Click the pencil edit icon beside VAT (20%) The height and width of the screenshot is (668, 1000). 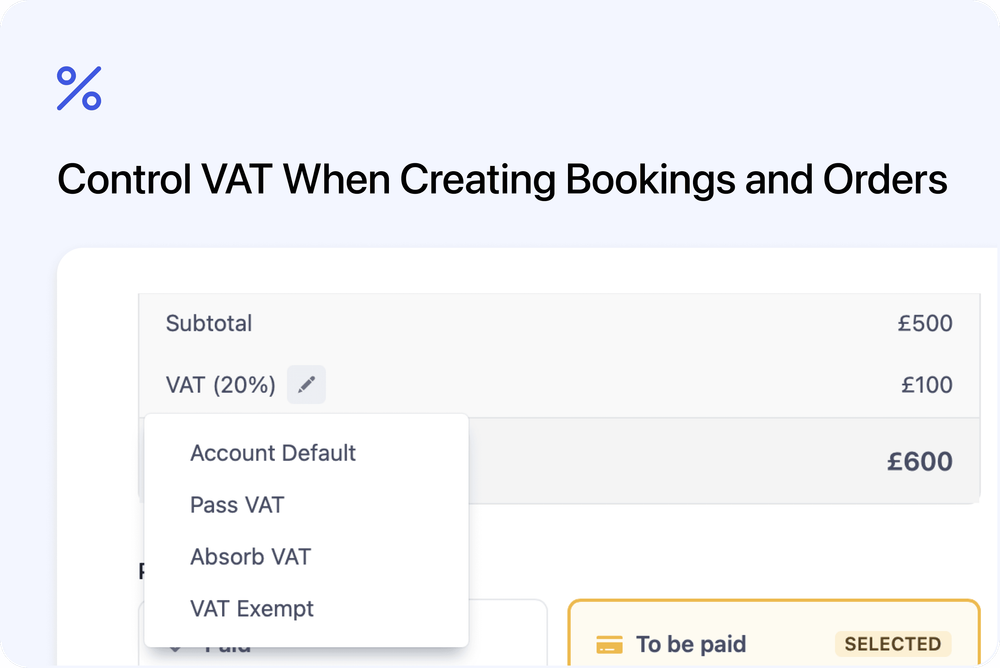tap(306, 384)
